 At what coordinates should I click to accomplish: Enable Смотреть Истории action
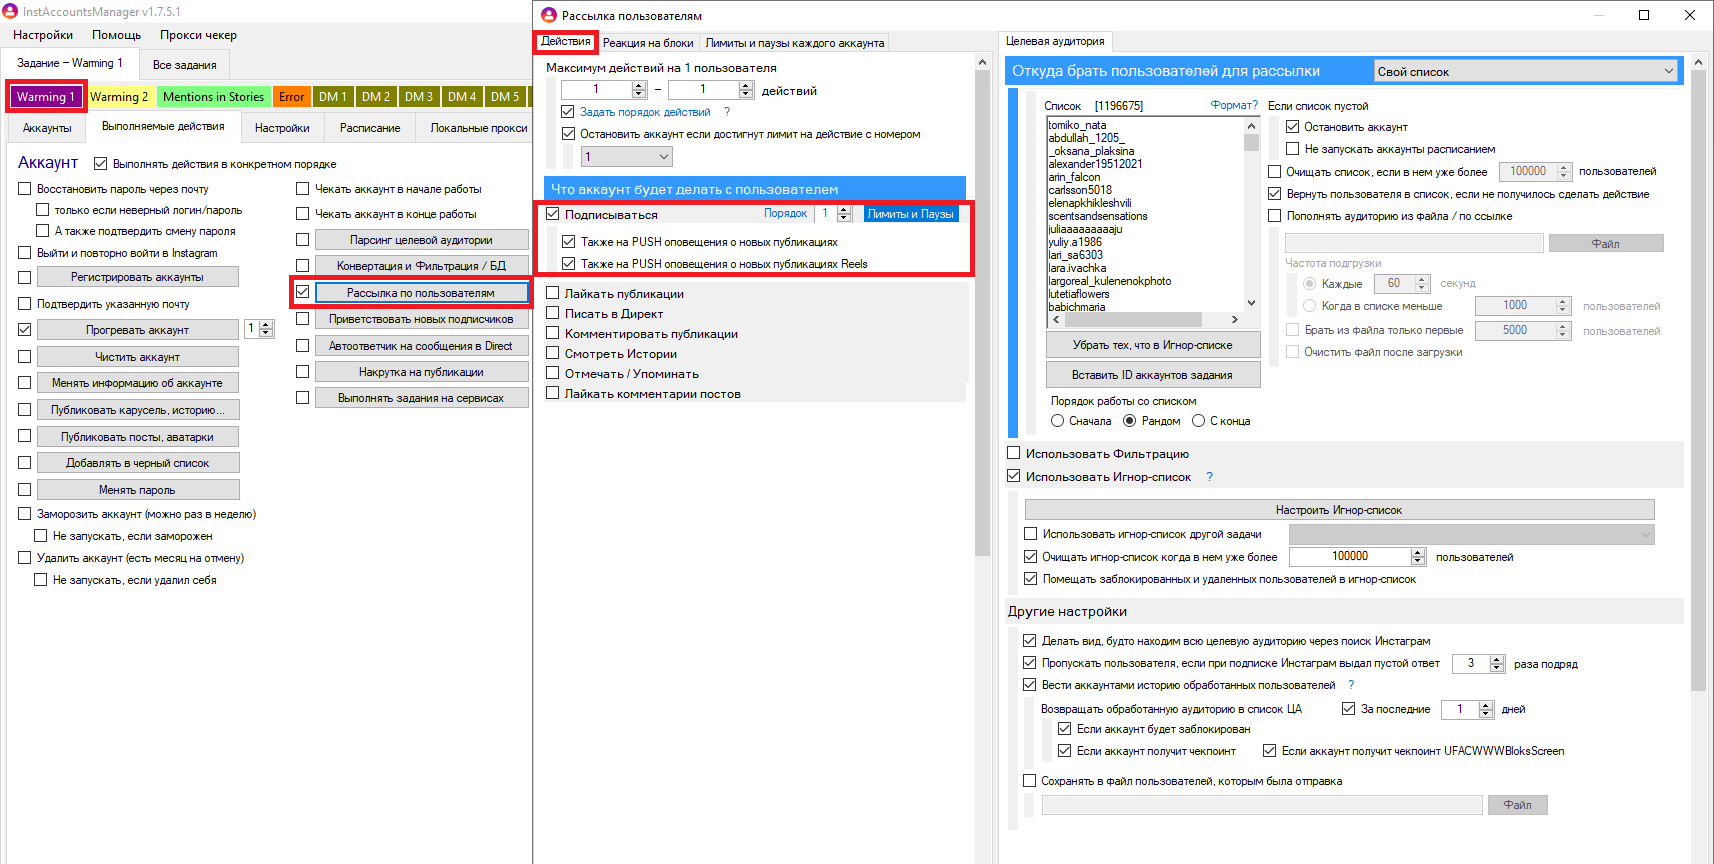tap(552, 353)
